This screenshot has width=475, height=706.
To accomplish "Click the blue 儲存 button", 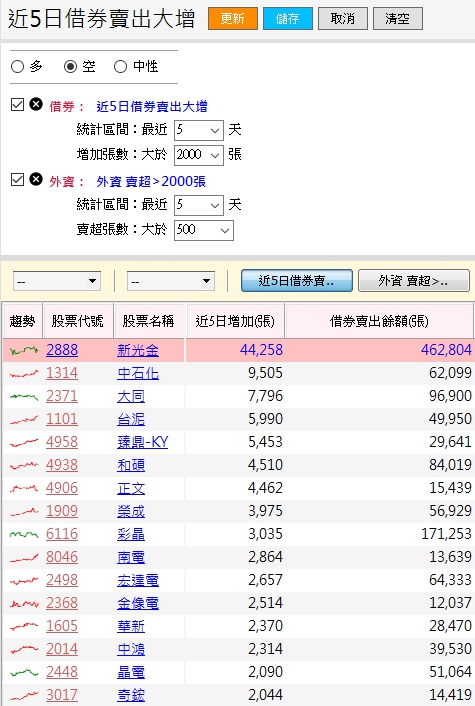I will [288, 18].
